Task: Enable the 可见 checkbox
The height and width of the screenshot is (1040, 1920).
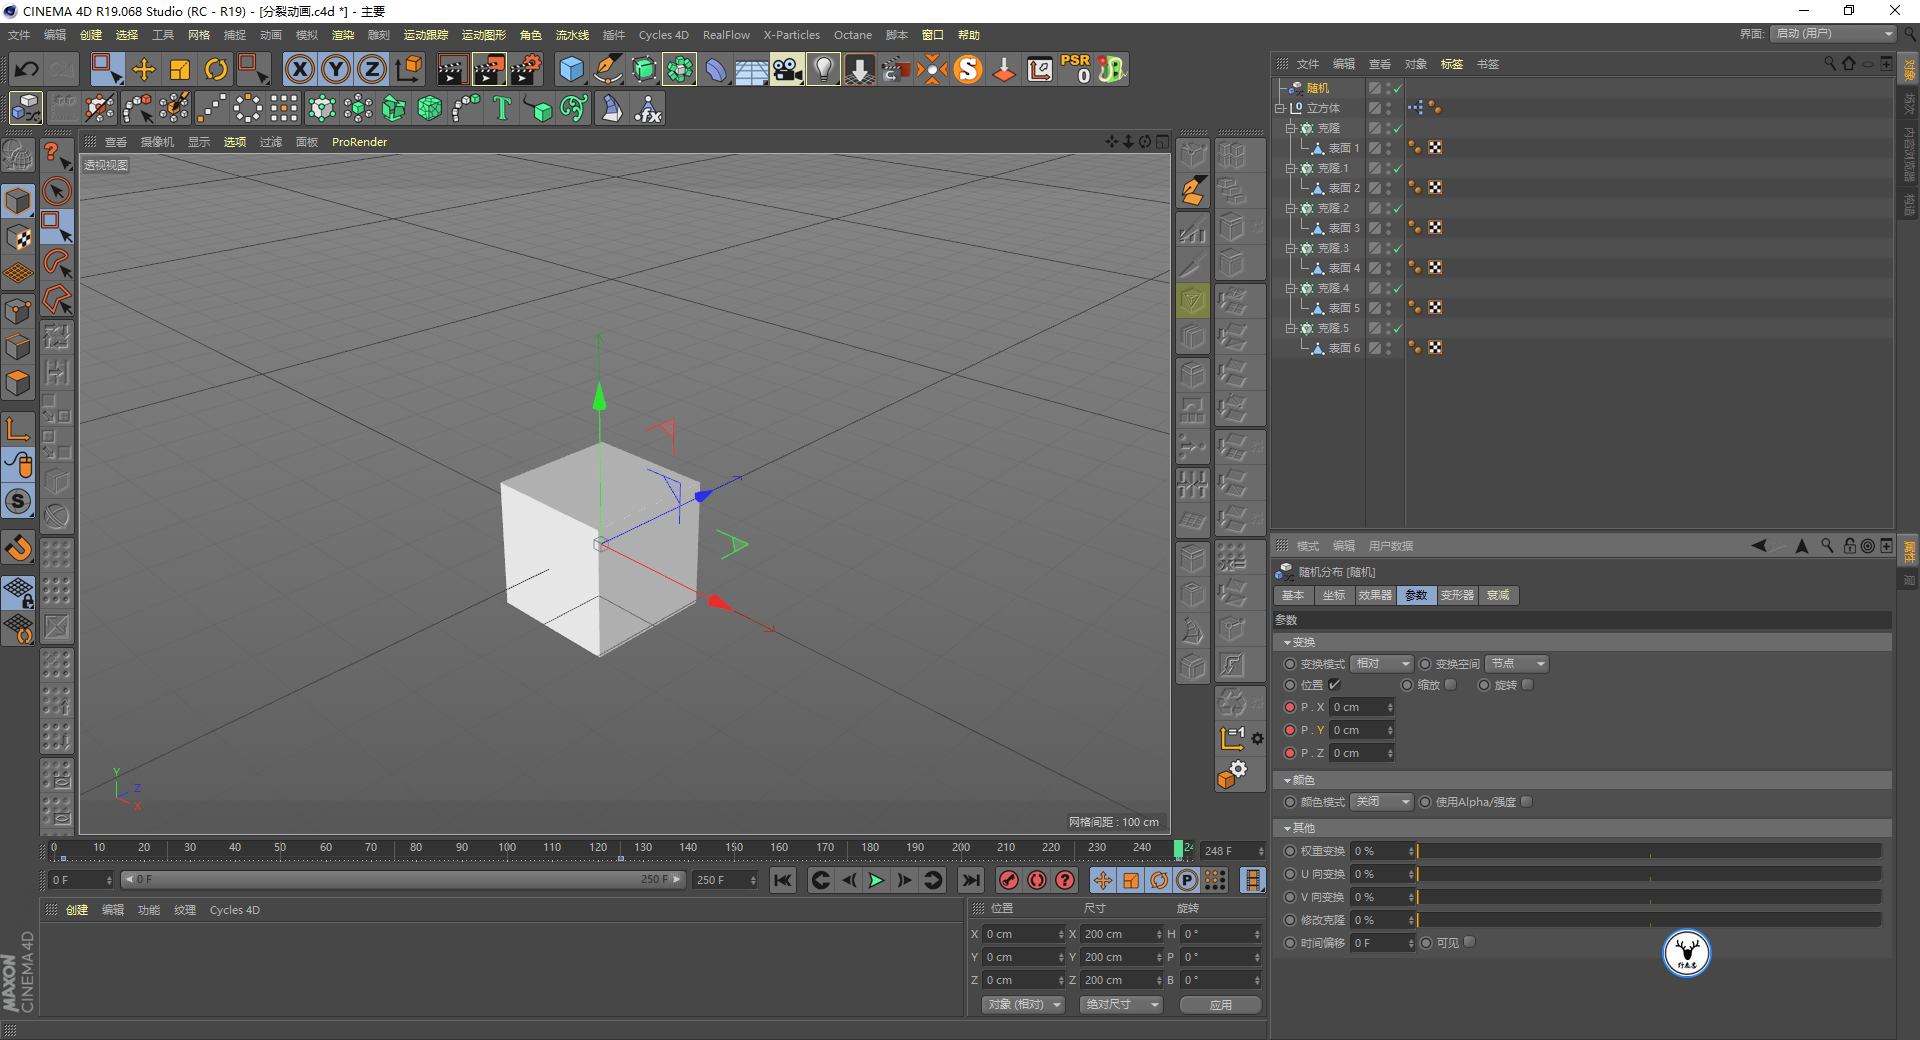Action: pos(1470,943)
